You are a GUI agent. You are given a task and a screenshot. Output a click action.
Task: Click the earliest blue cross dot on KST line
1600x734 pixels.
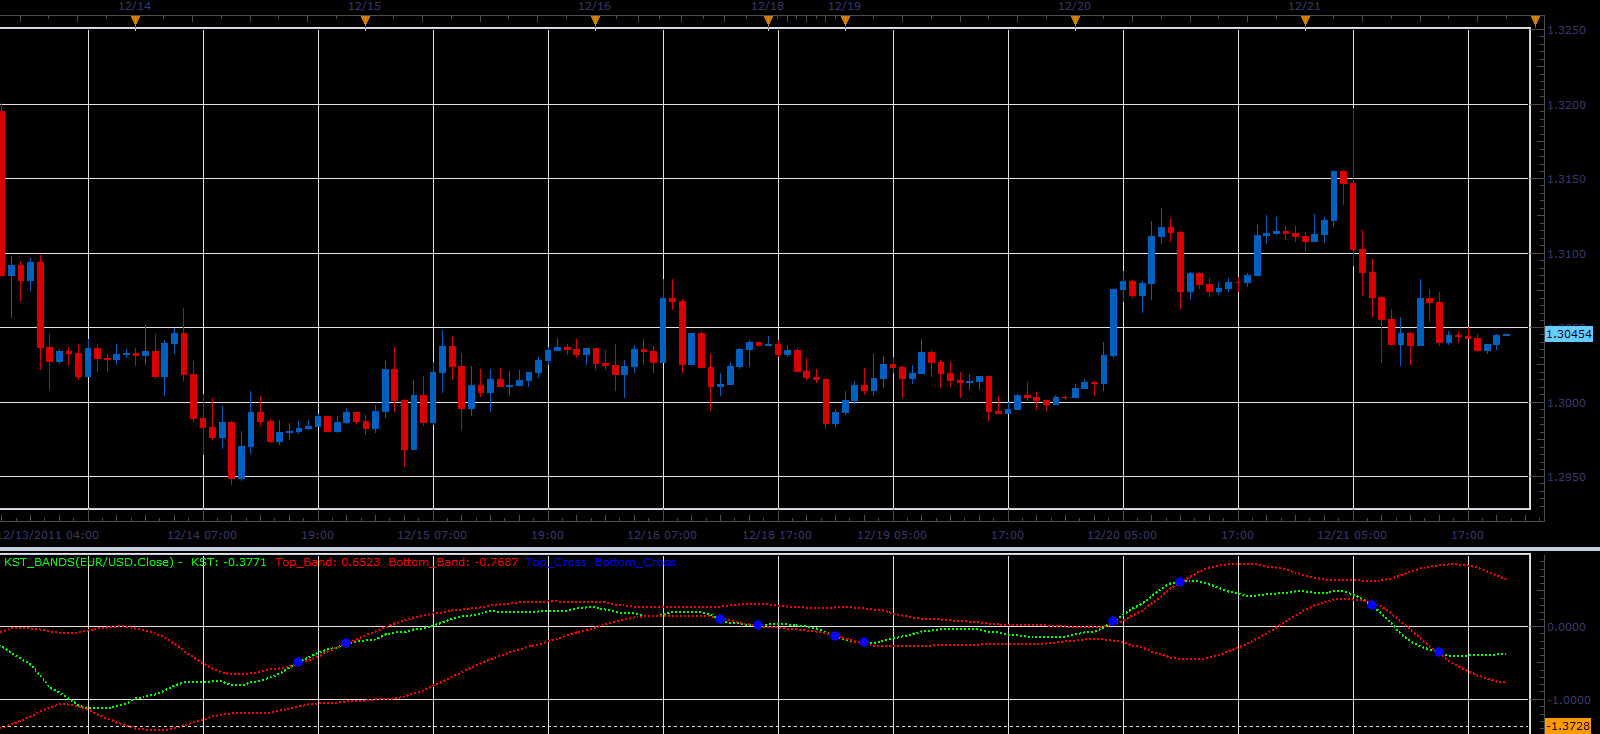[x=298, y=662]
